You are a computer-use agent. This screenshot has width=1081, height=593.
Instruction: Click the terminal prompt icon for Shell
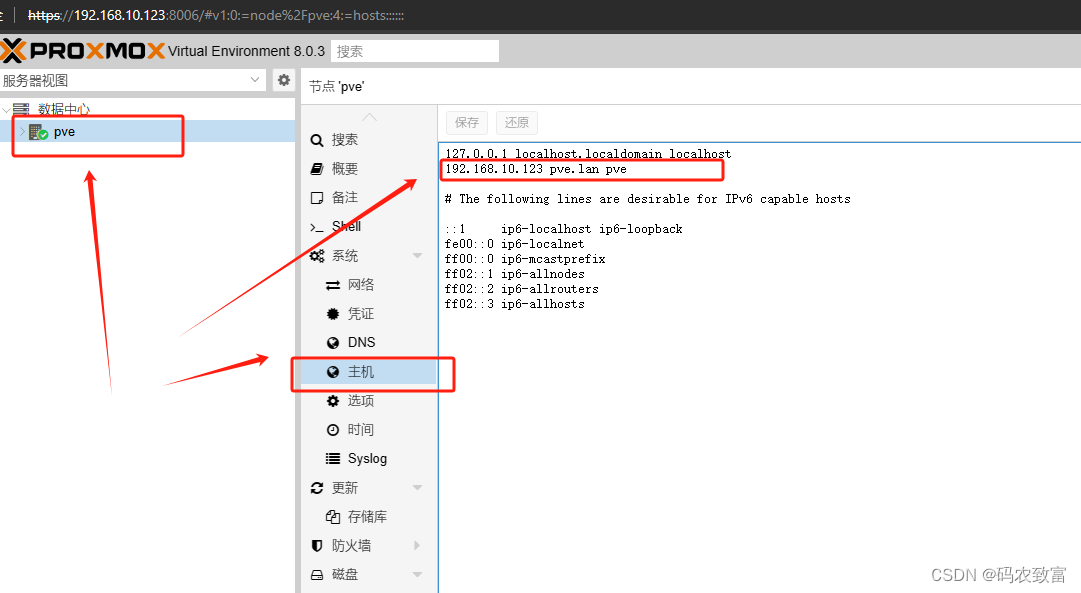click(316, 227)
